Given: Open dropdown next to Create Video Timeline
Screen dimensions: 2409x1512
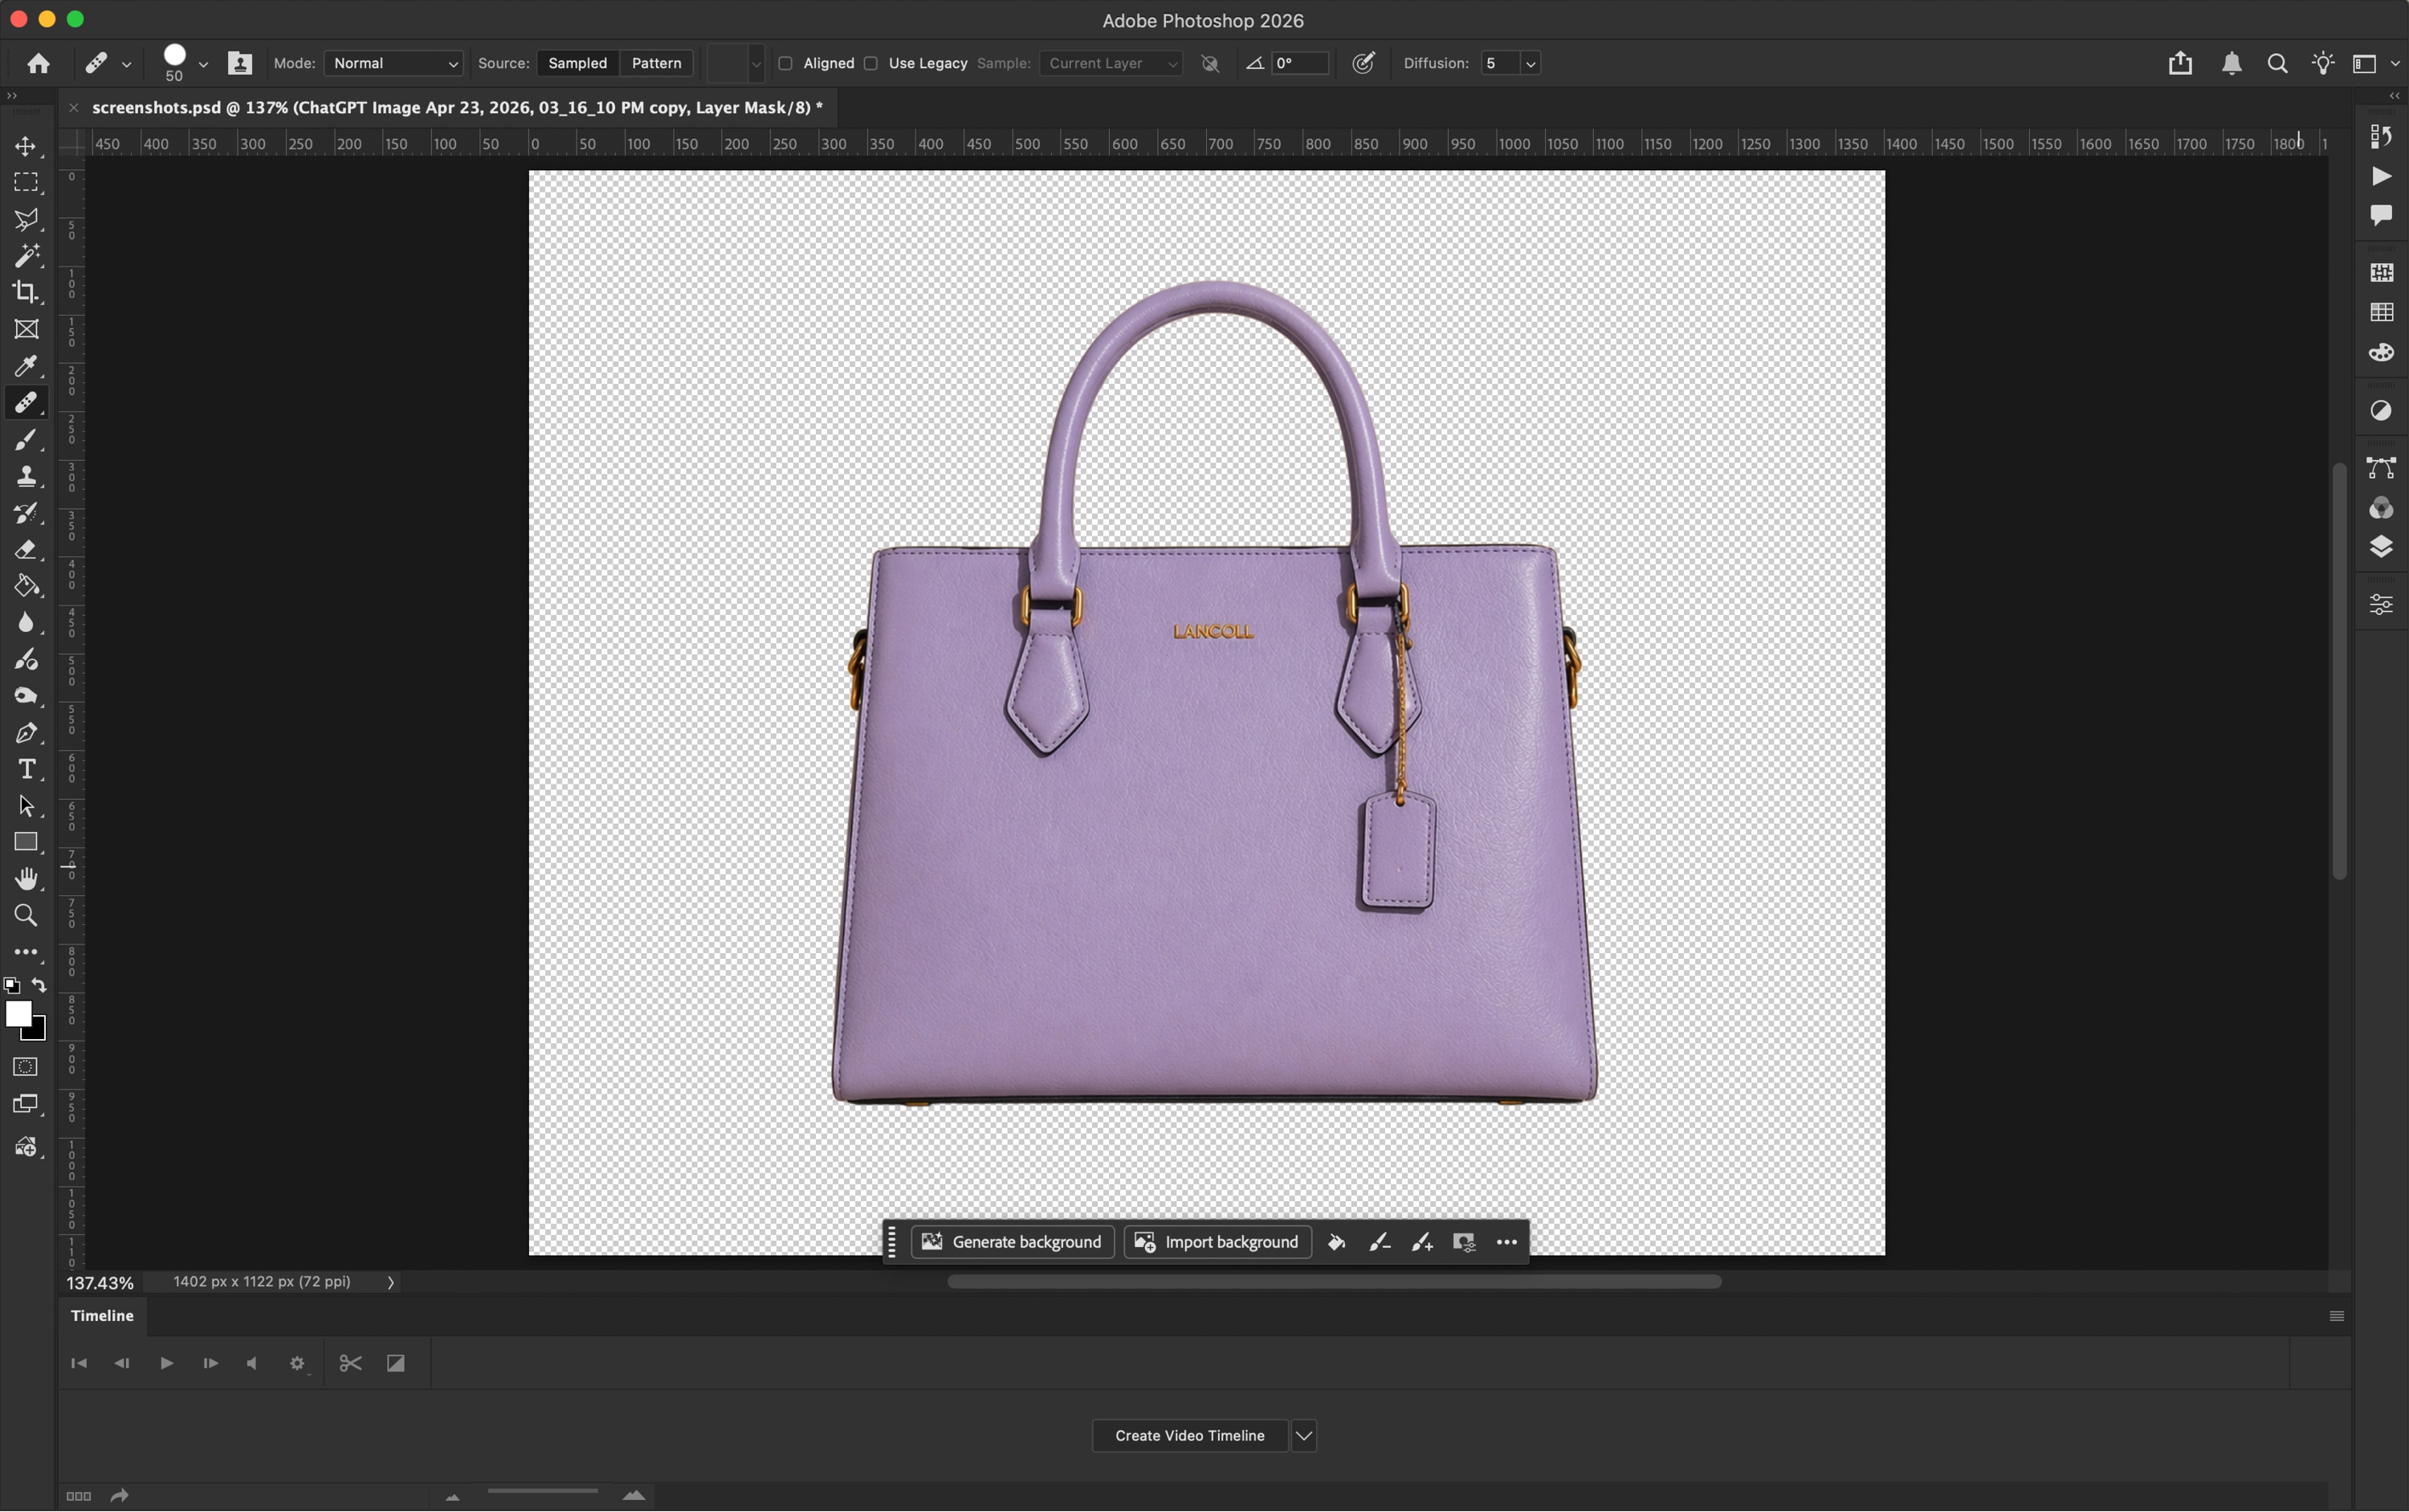Looking at the screenshot, I should click(1304, 1436).
